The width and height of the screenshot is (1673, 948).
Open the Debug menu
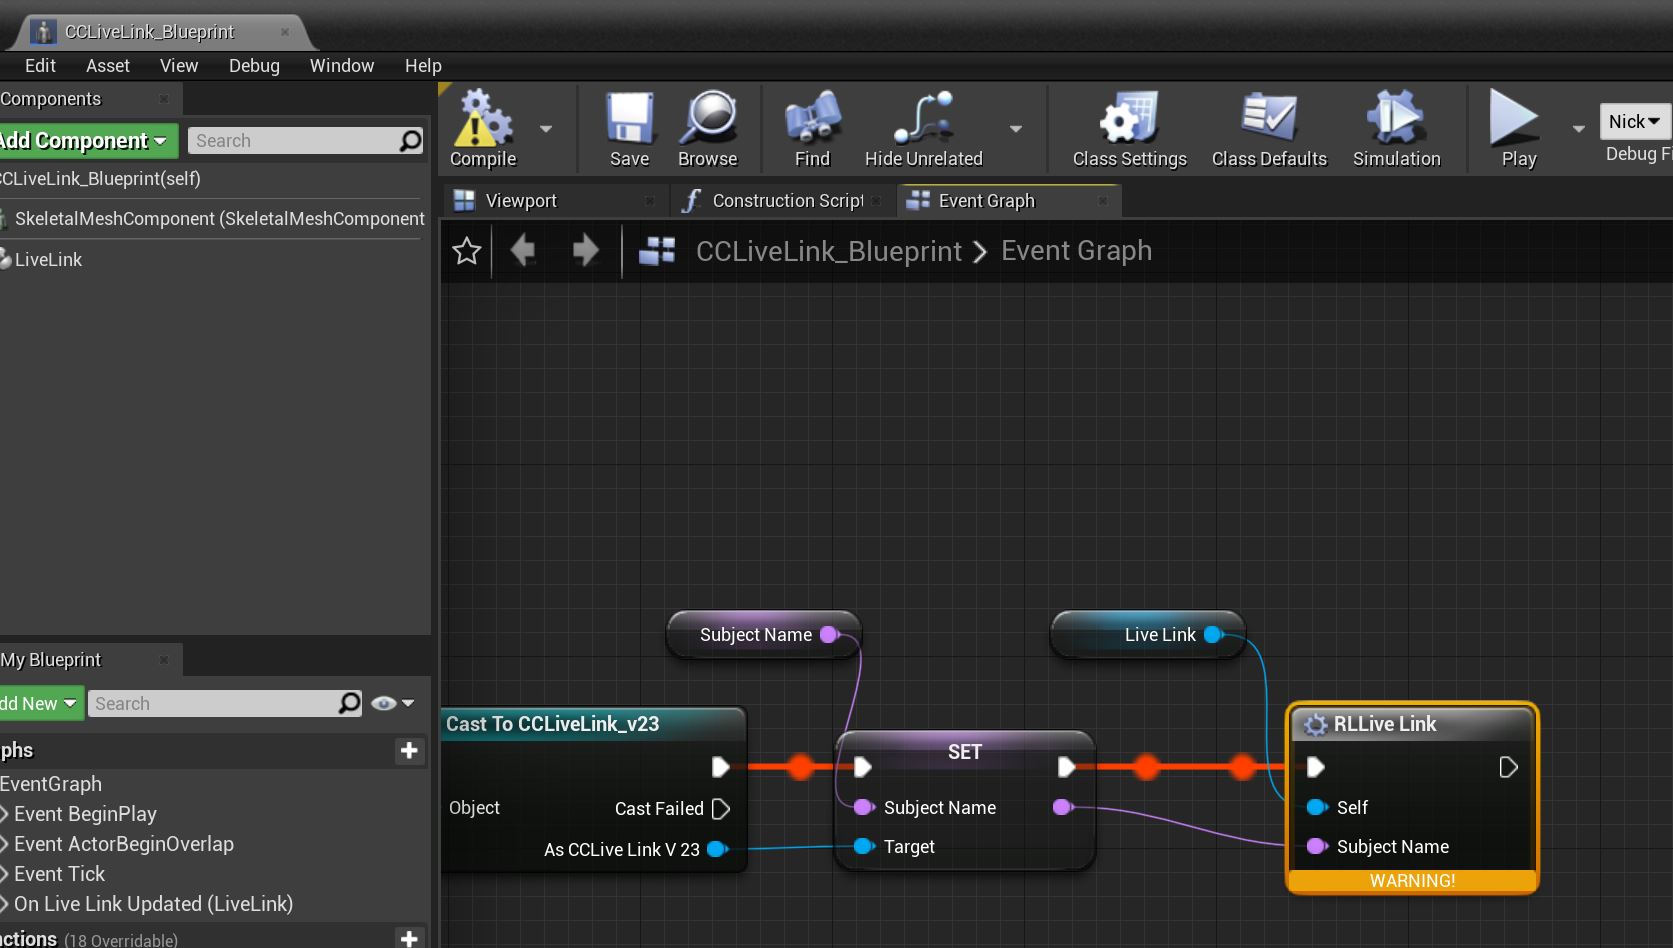pos(254,66)
